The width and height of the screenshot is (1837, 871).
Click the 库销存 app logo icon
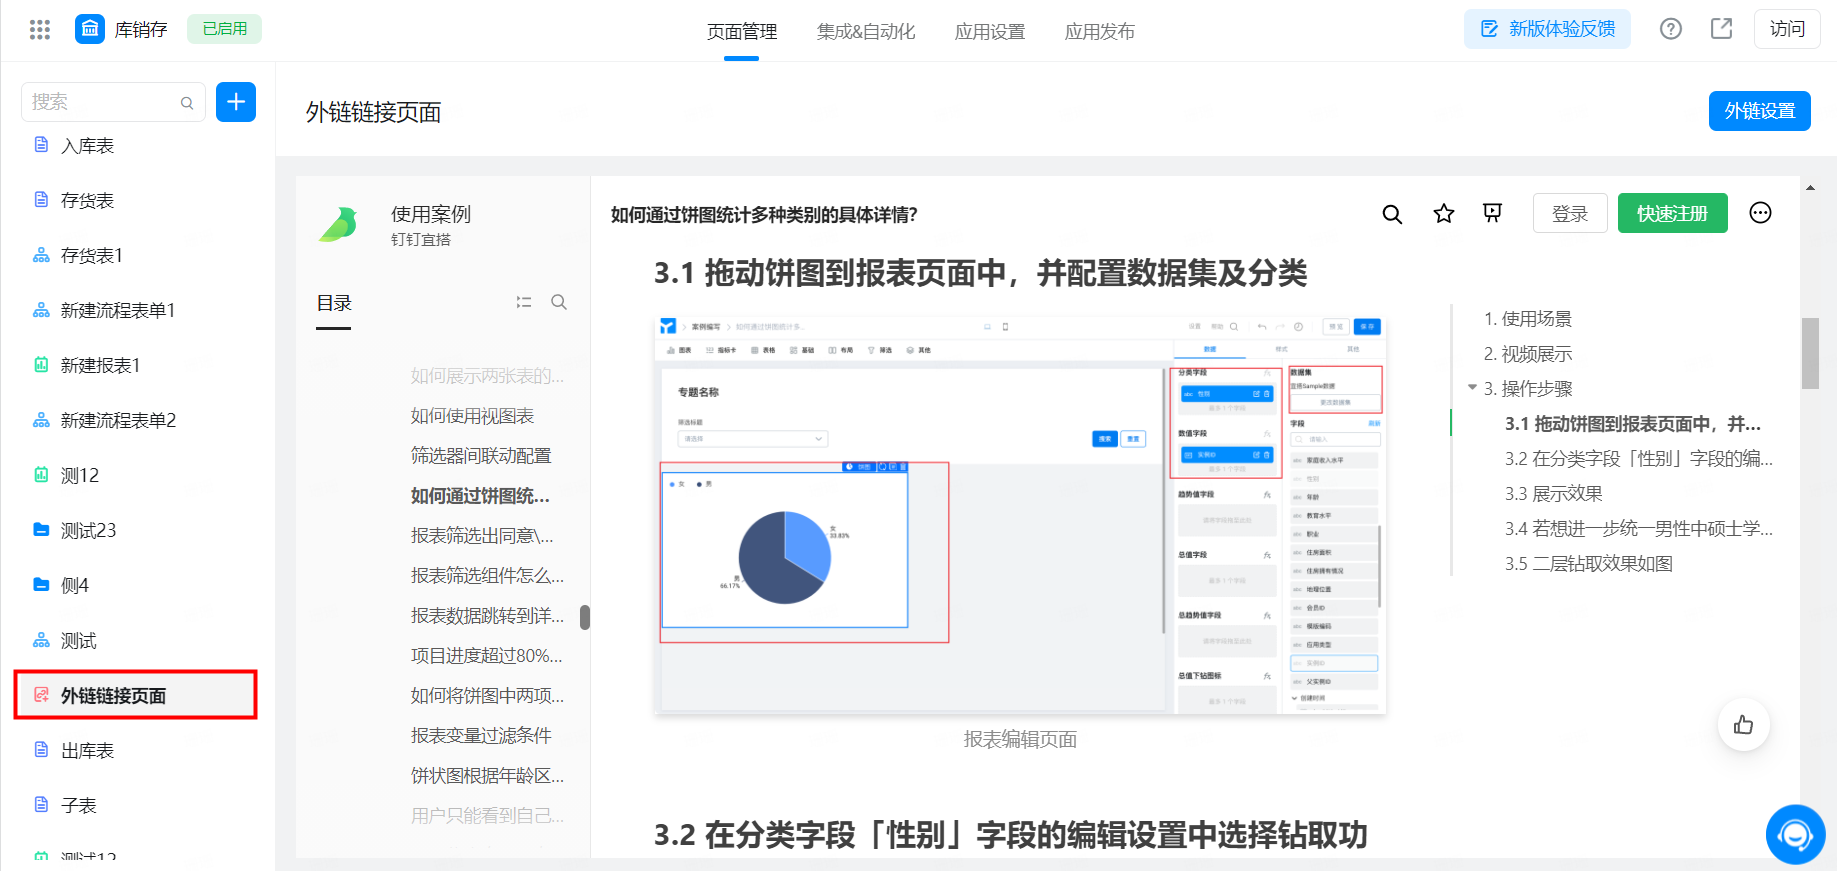click(x=90, y=29)
